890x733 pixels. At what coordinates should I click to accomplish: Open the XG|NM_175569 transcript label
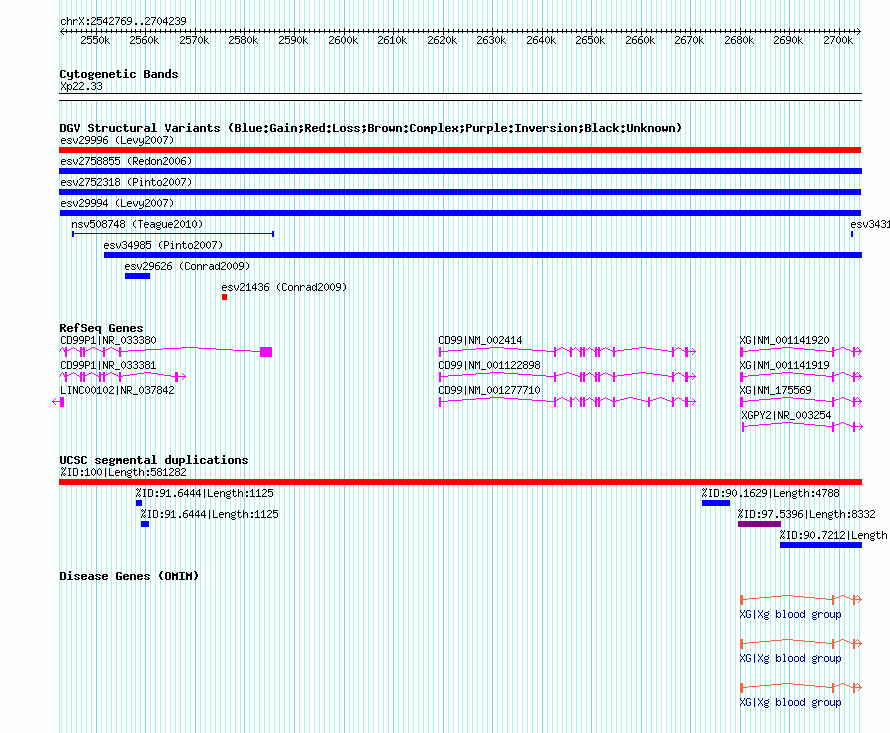pyautogui.click(x=775, y=390)
